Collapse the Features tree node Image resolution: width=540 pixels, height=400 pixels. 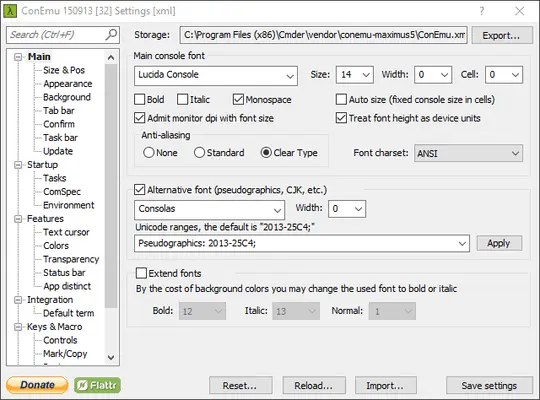click(18, 219)
